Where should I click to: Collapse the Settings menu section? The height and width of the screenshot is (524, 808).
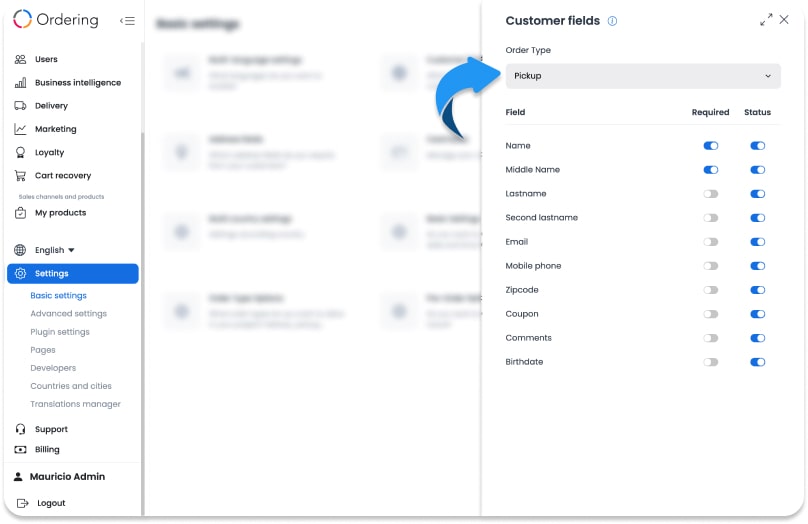pos(73,274)
